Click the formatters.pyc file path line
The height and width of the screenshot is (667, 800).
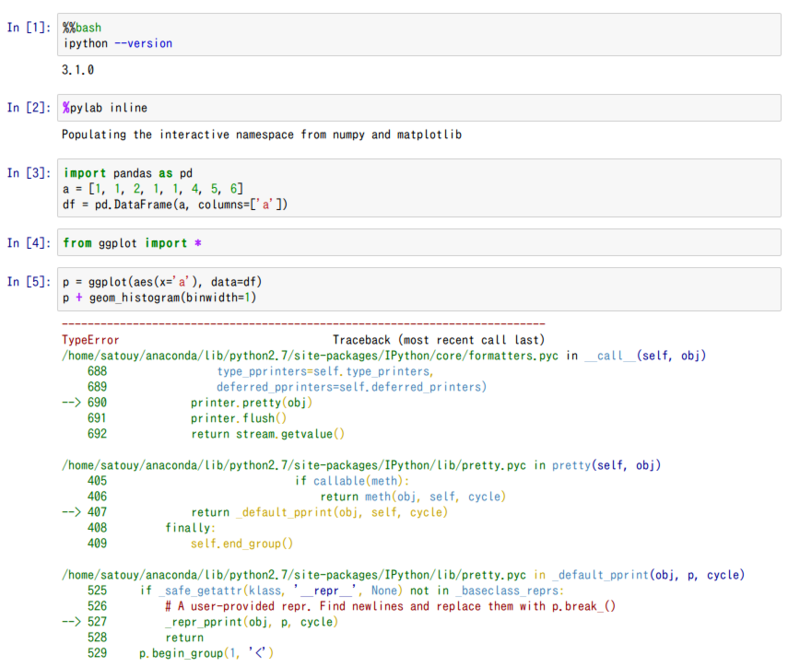coord(384,356)
